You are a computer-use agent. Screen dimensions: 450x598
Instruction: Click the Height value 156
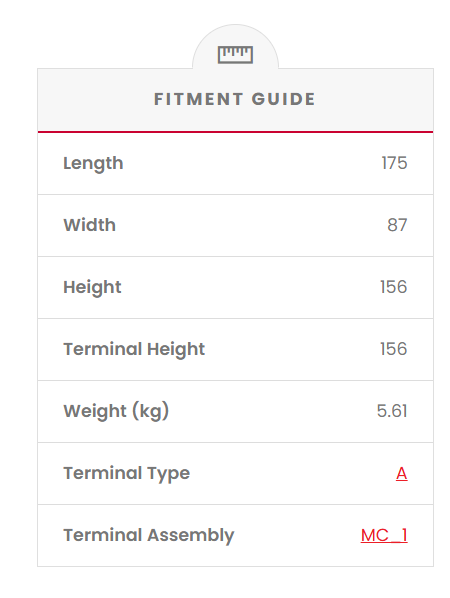tap(394, 287)
